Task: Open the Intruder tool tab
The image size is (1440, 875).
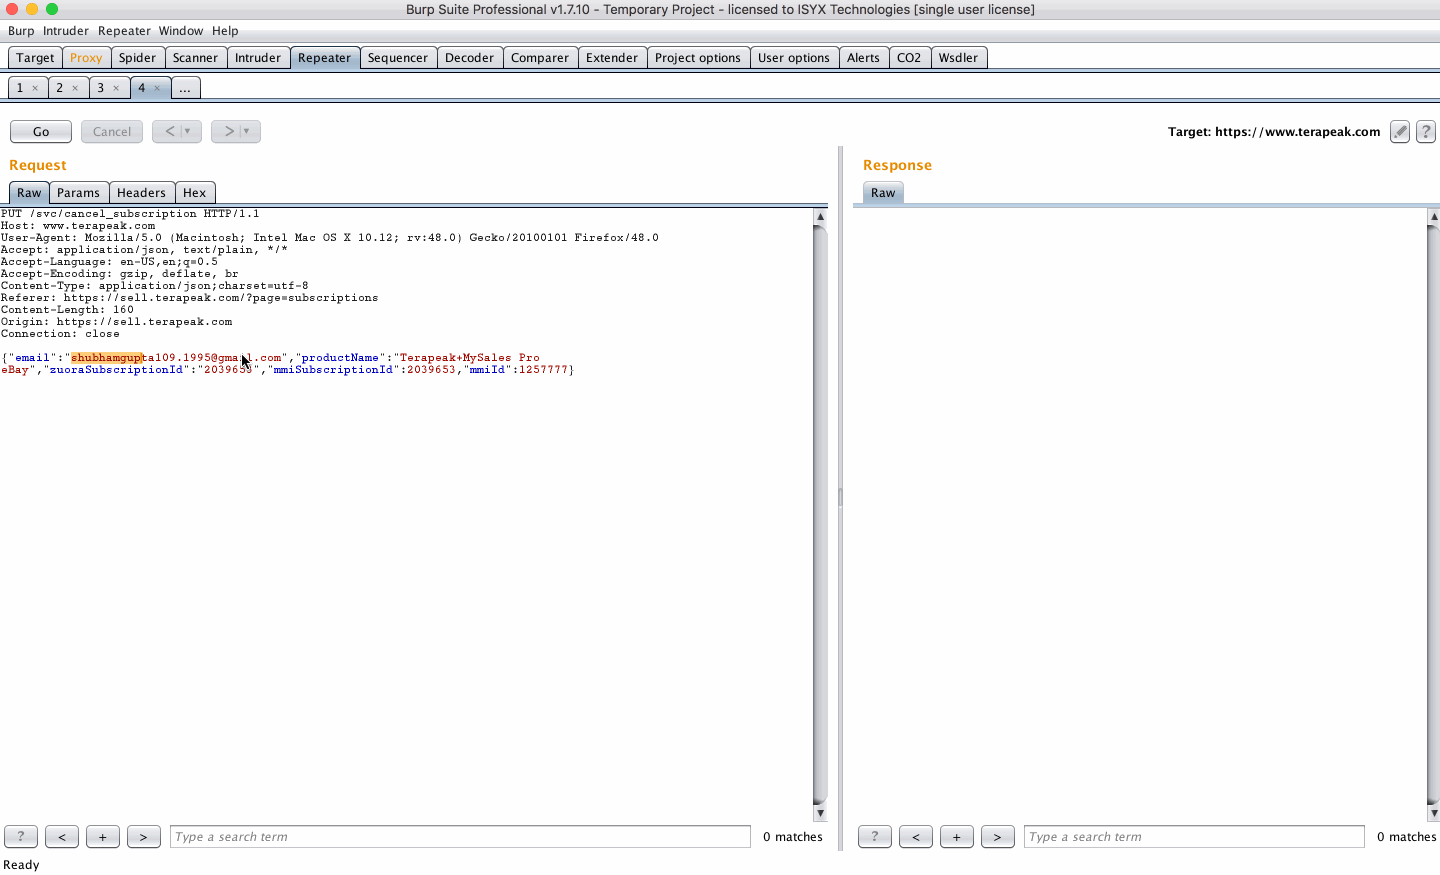Action: 258,58
